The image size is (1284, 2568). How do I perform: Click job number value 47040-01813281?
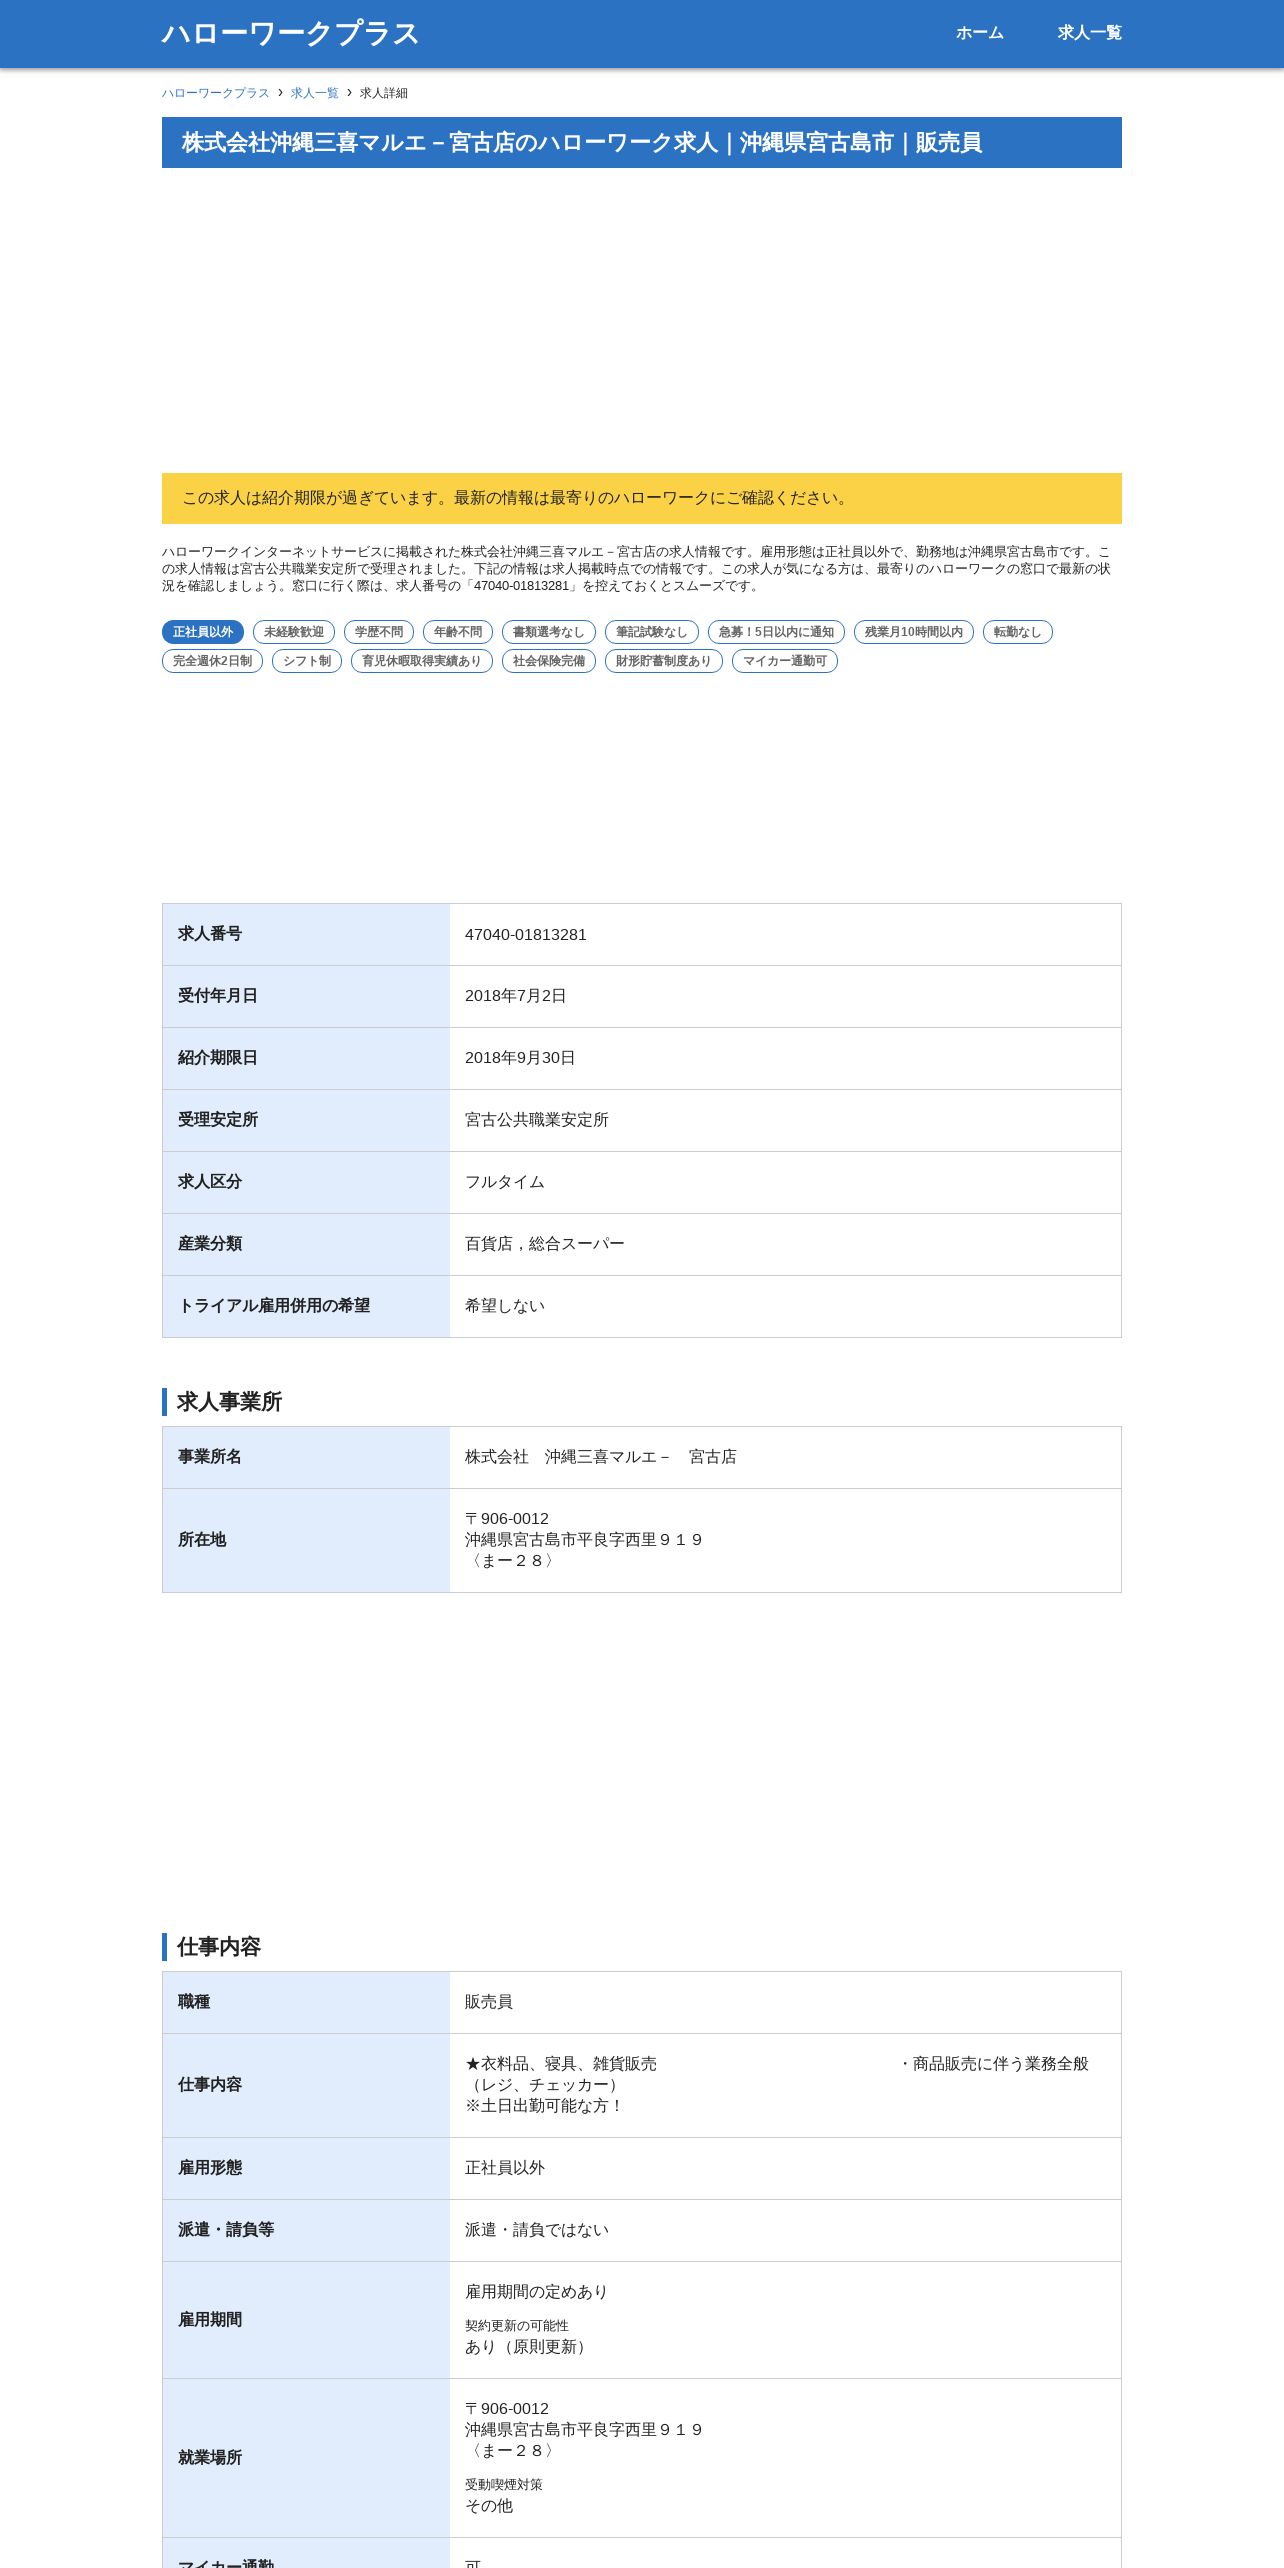[526, 935]
